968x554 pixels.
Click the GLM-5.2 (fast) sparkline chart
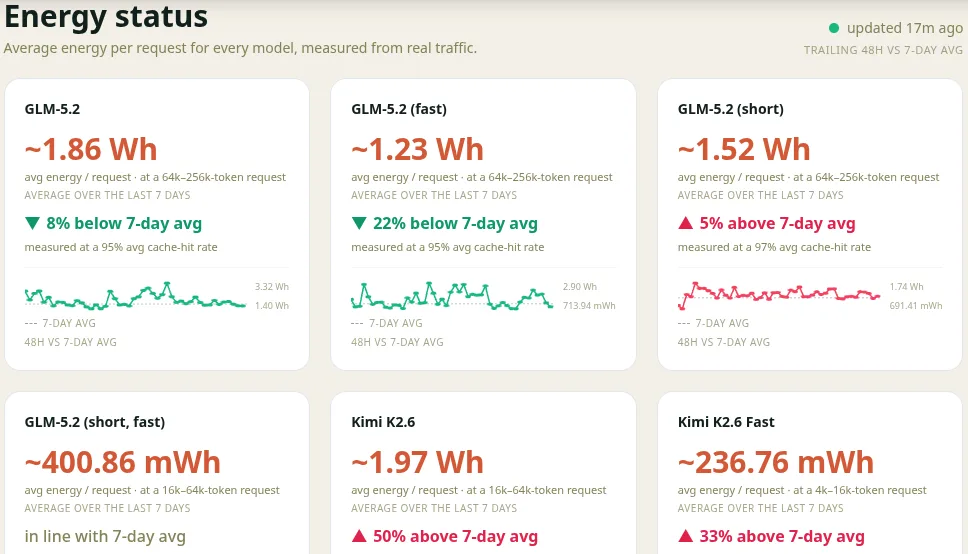tap(452, 296)
